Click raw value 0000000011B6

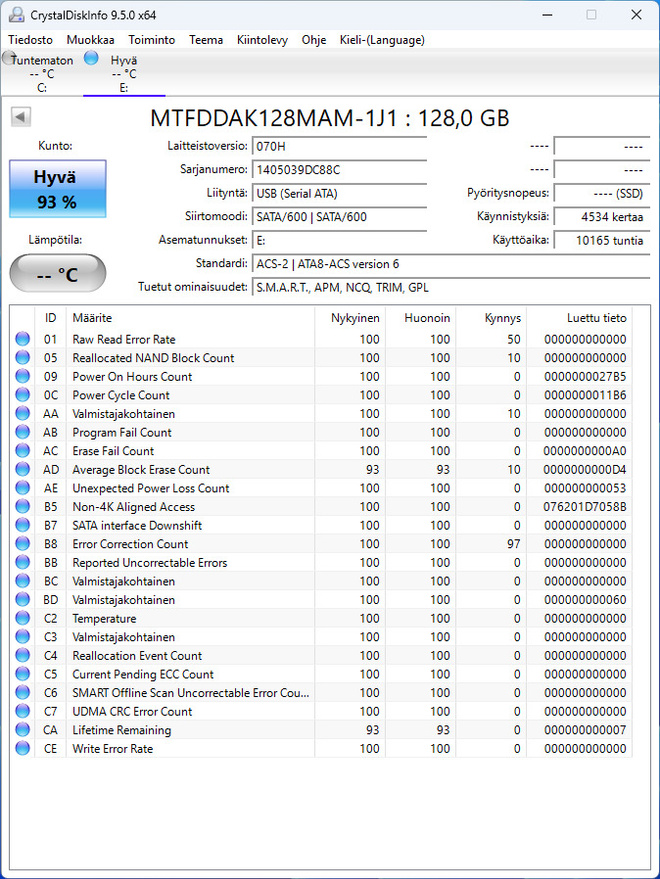pos(585,395)
